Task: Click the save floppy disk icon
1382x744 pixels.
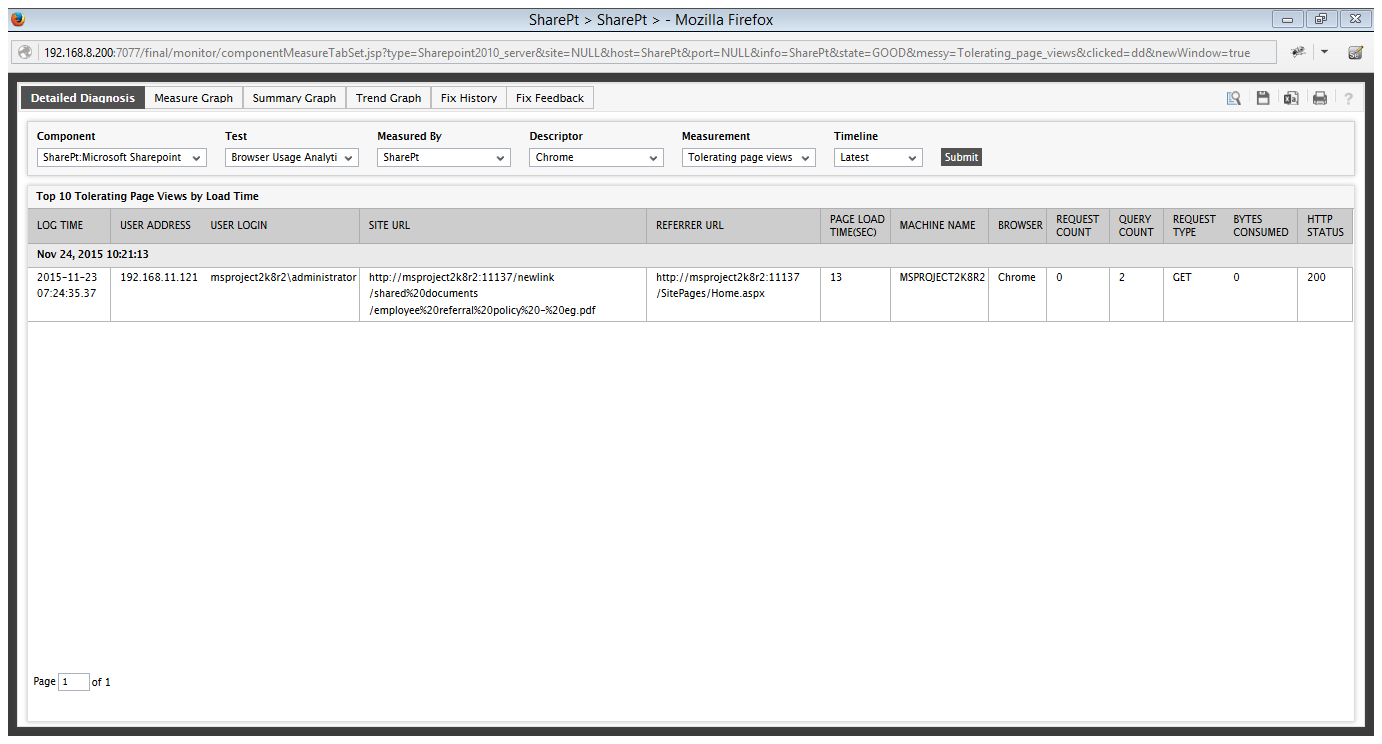Action: (x=1263, y=98)
